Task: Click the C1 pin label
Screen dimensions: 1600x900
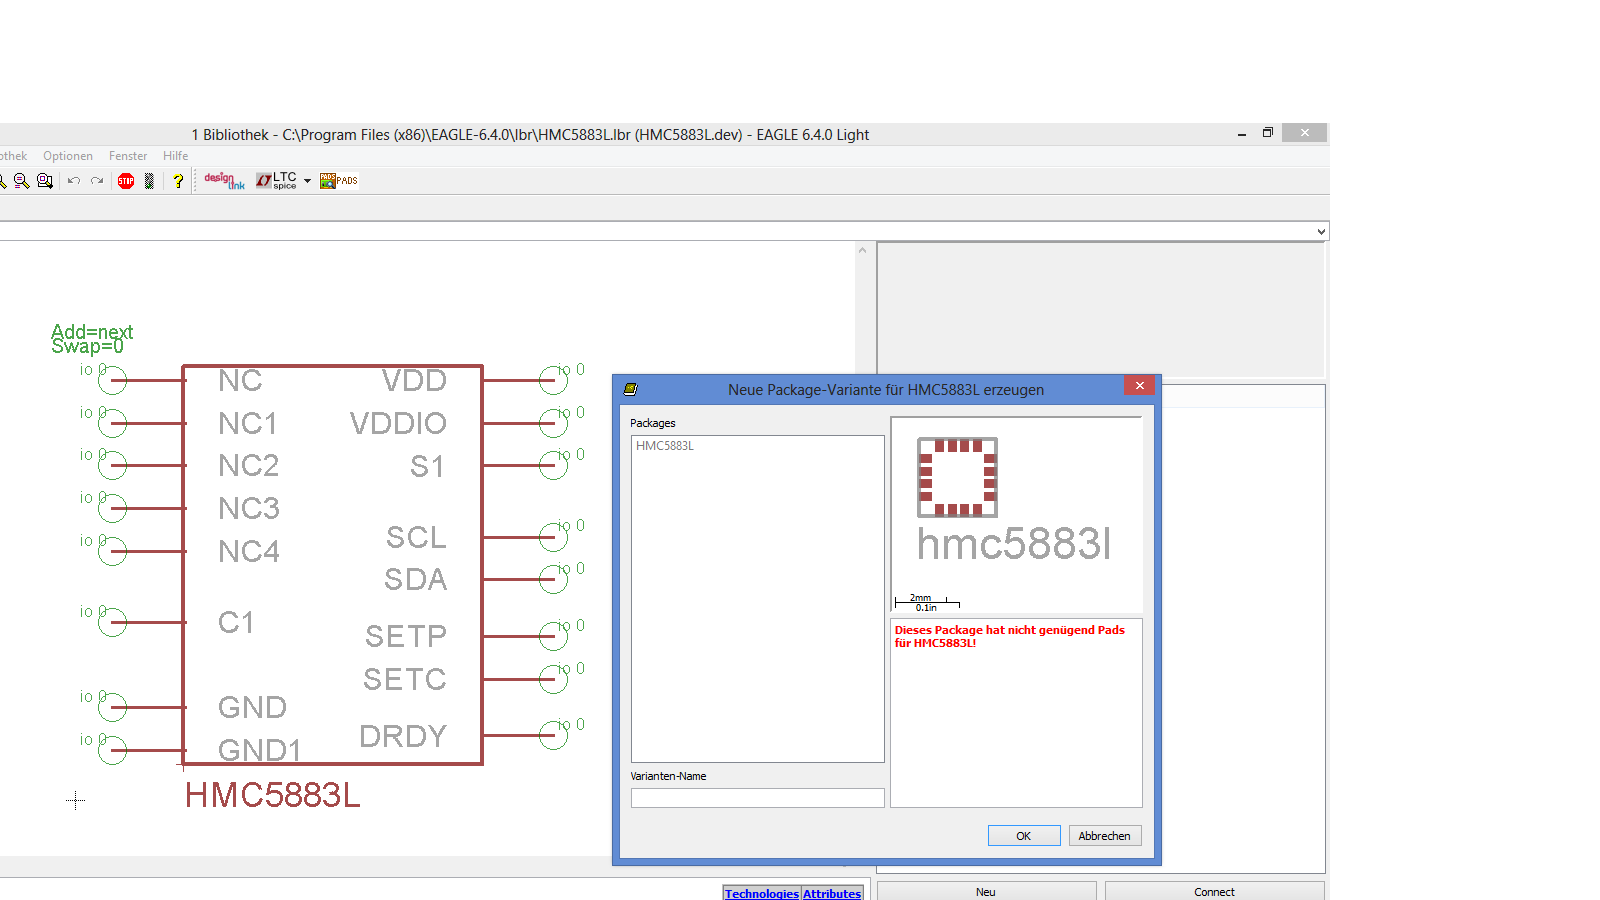Action: (236, 623)
